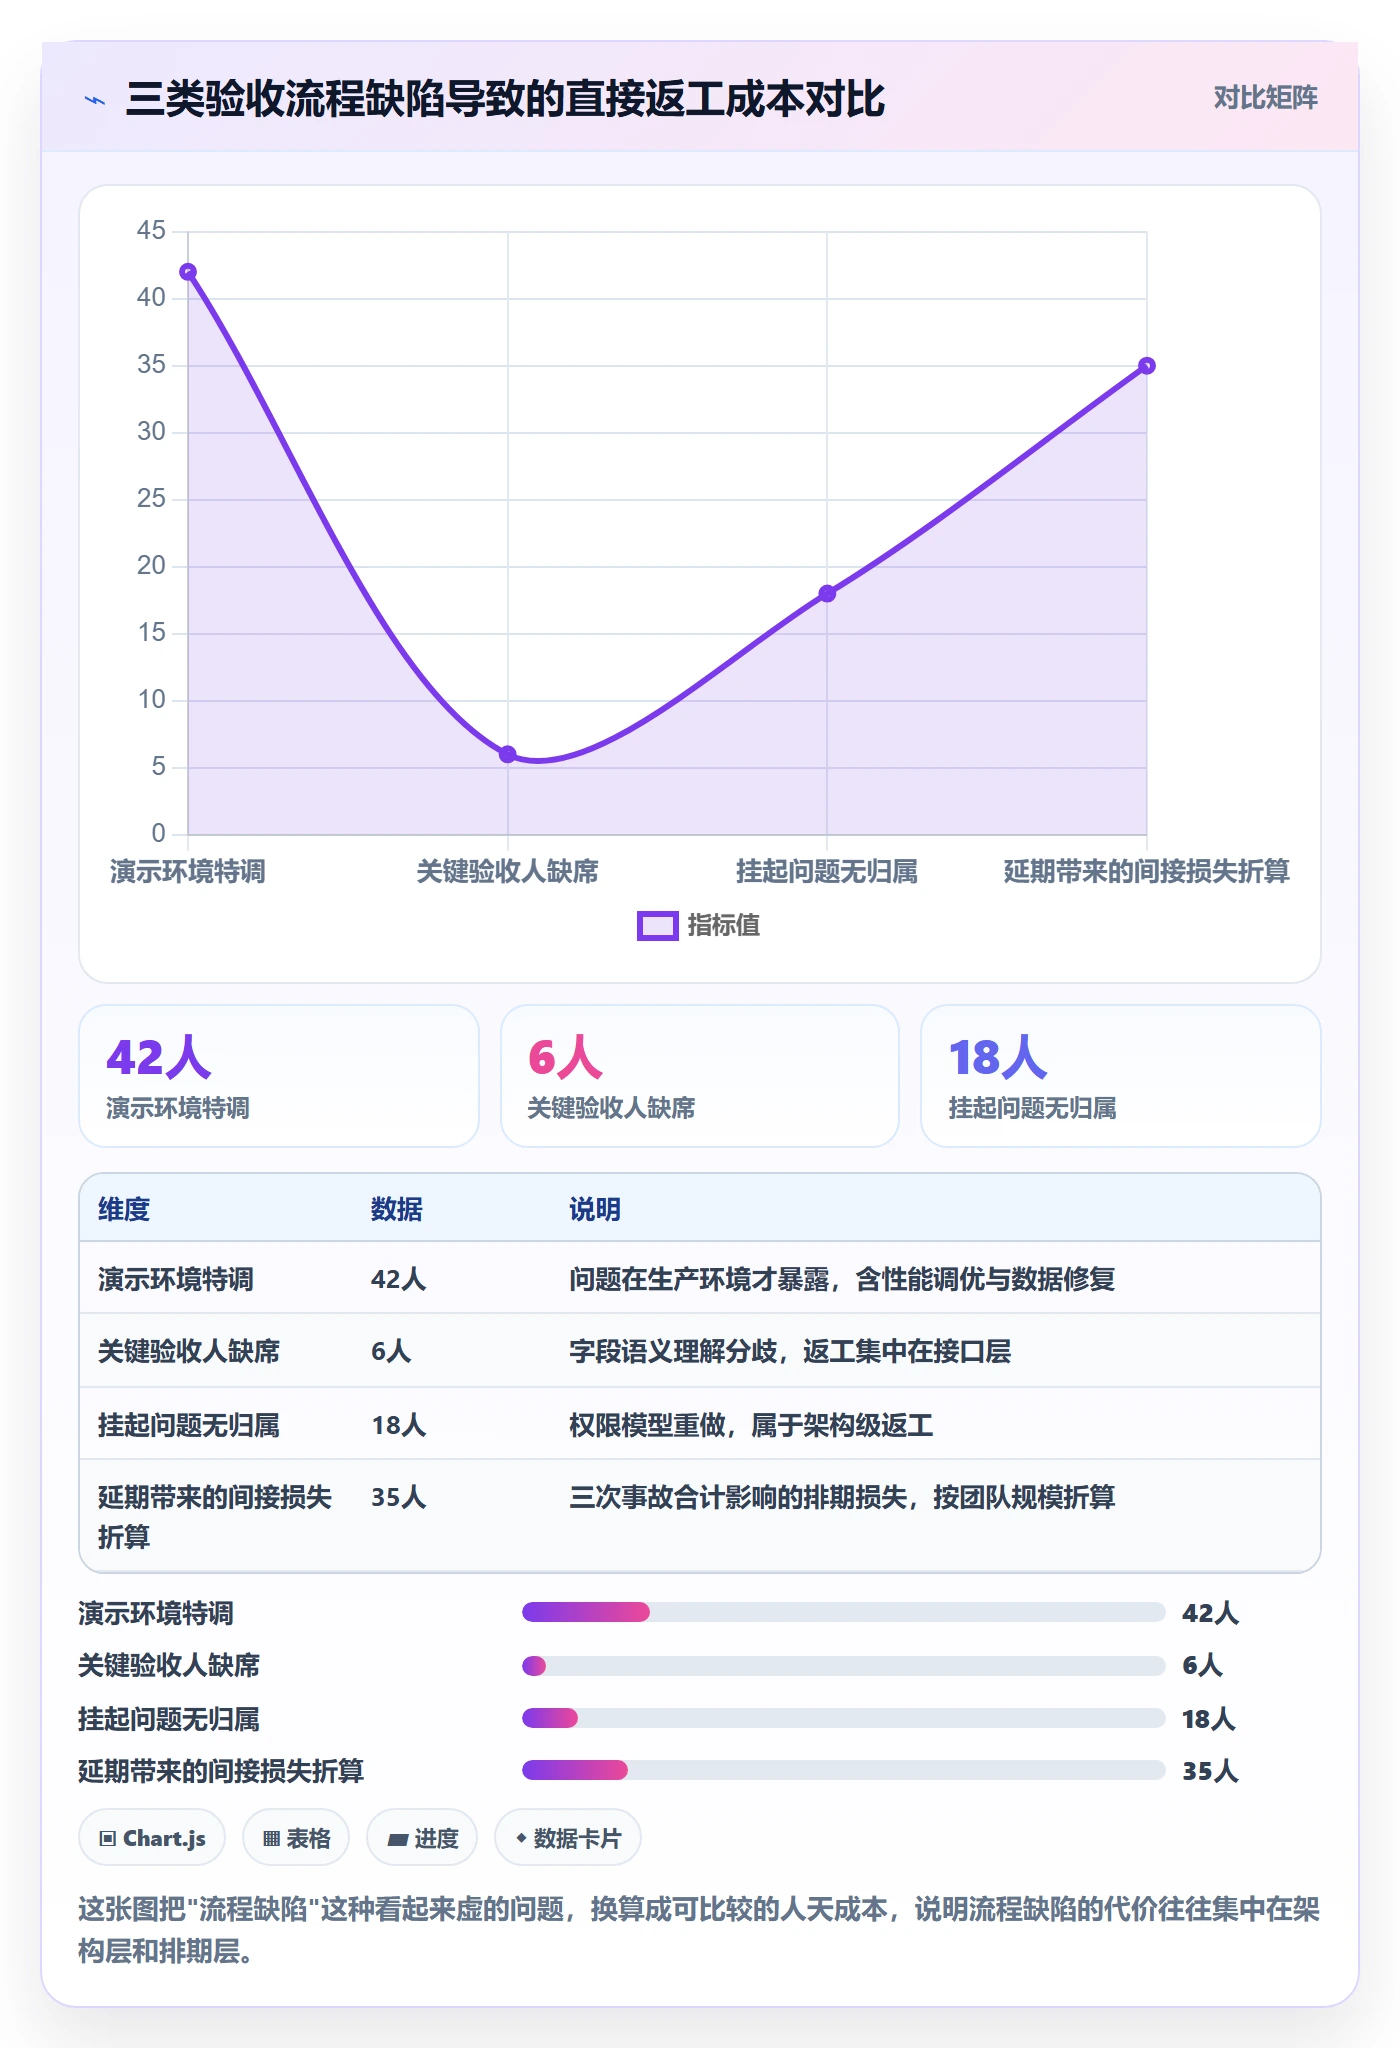Click the 延期带来的间接损失折算 x-axis label
This screenshot has width=1400, height=2048.
[x=1147, y=872]
